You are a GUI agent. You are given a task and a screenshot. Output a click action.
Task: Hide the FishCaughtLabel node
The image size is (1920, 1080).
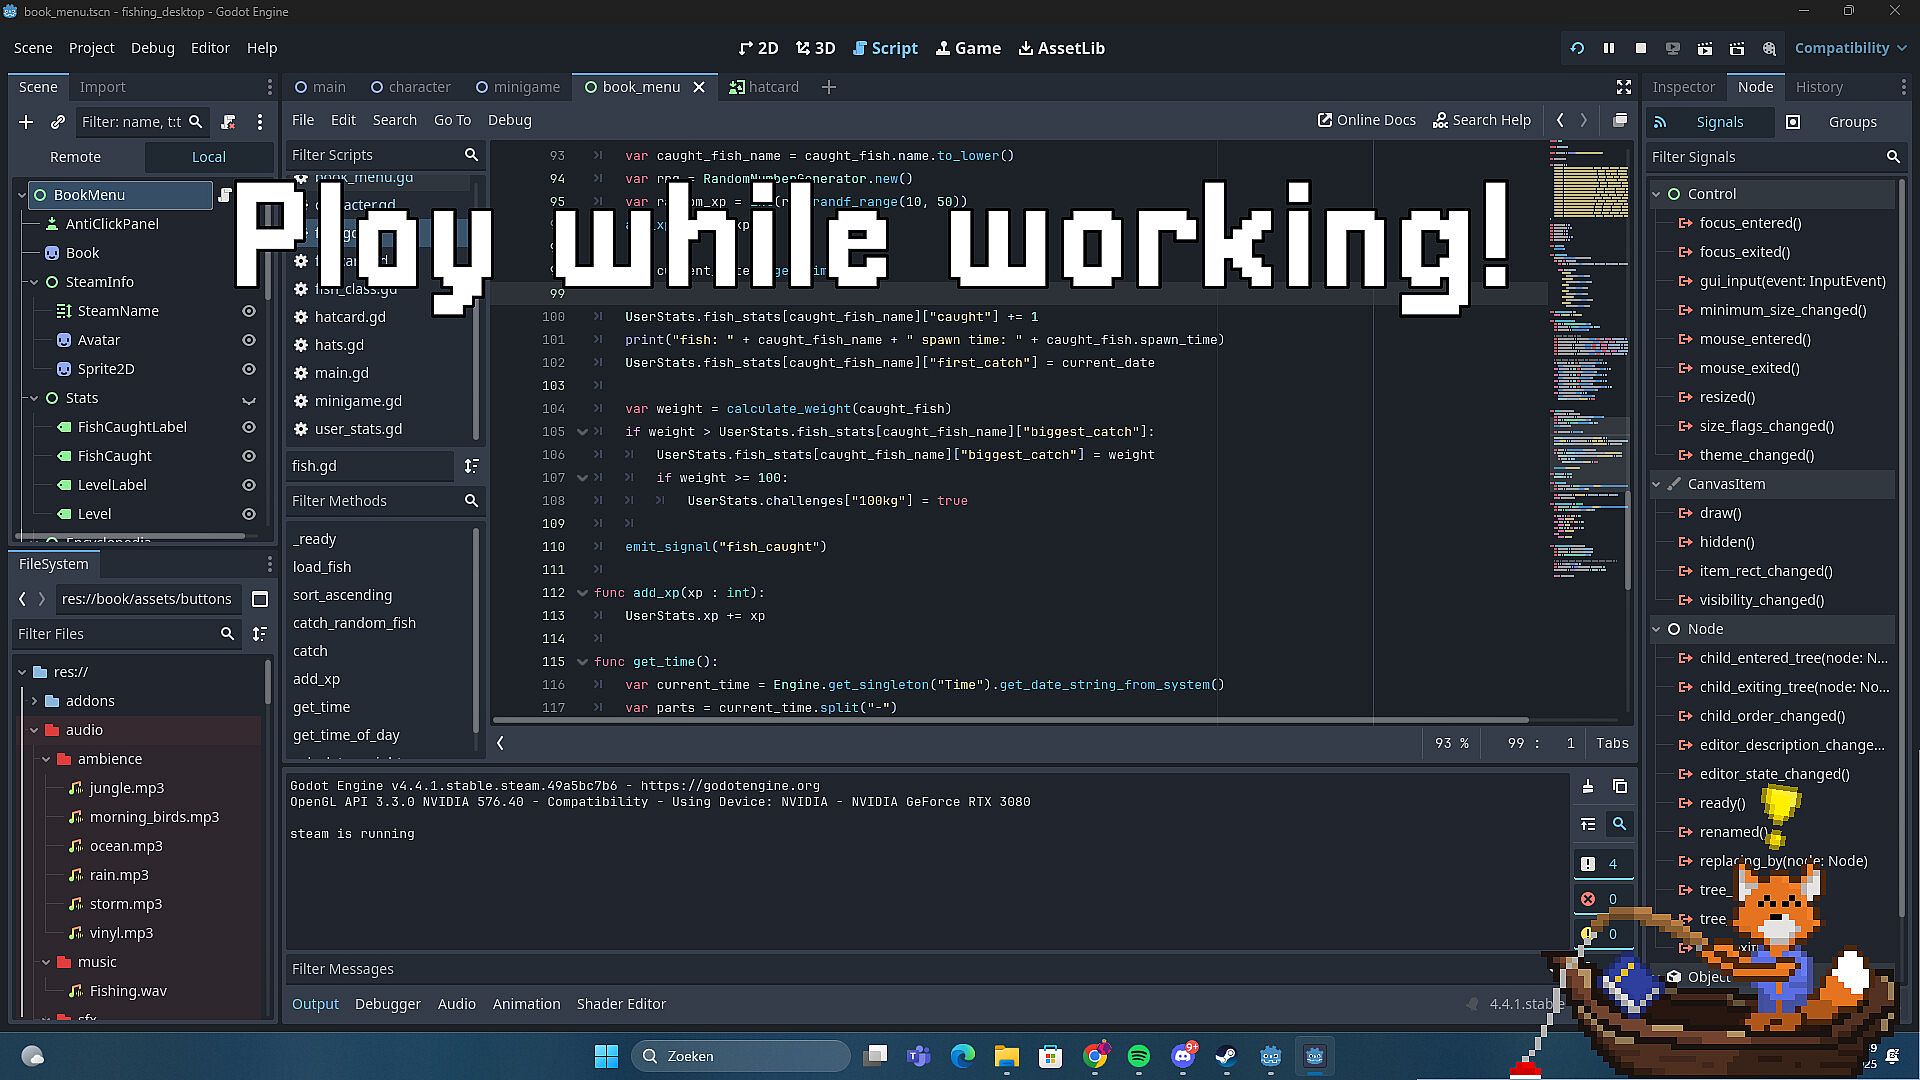point(249,427)
